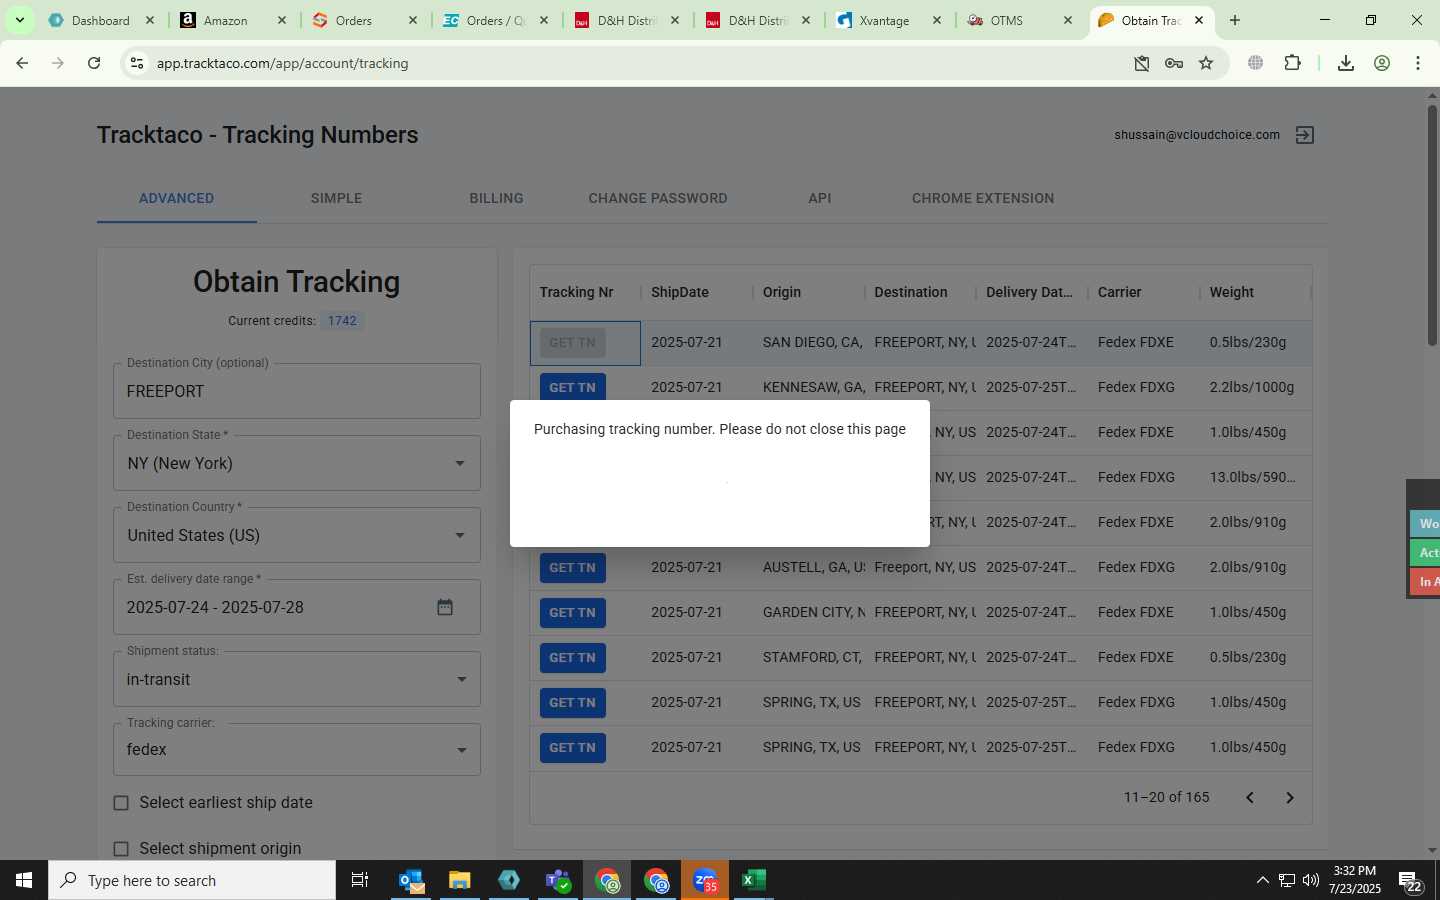Open the calendar picker for delivery date range
This screenshot has width=1440, height=900.
pos(445,607)
